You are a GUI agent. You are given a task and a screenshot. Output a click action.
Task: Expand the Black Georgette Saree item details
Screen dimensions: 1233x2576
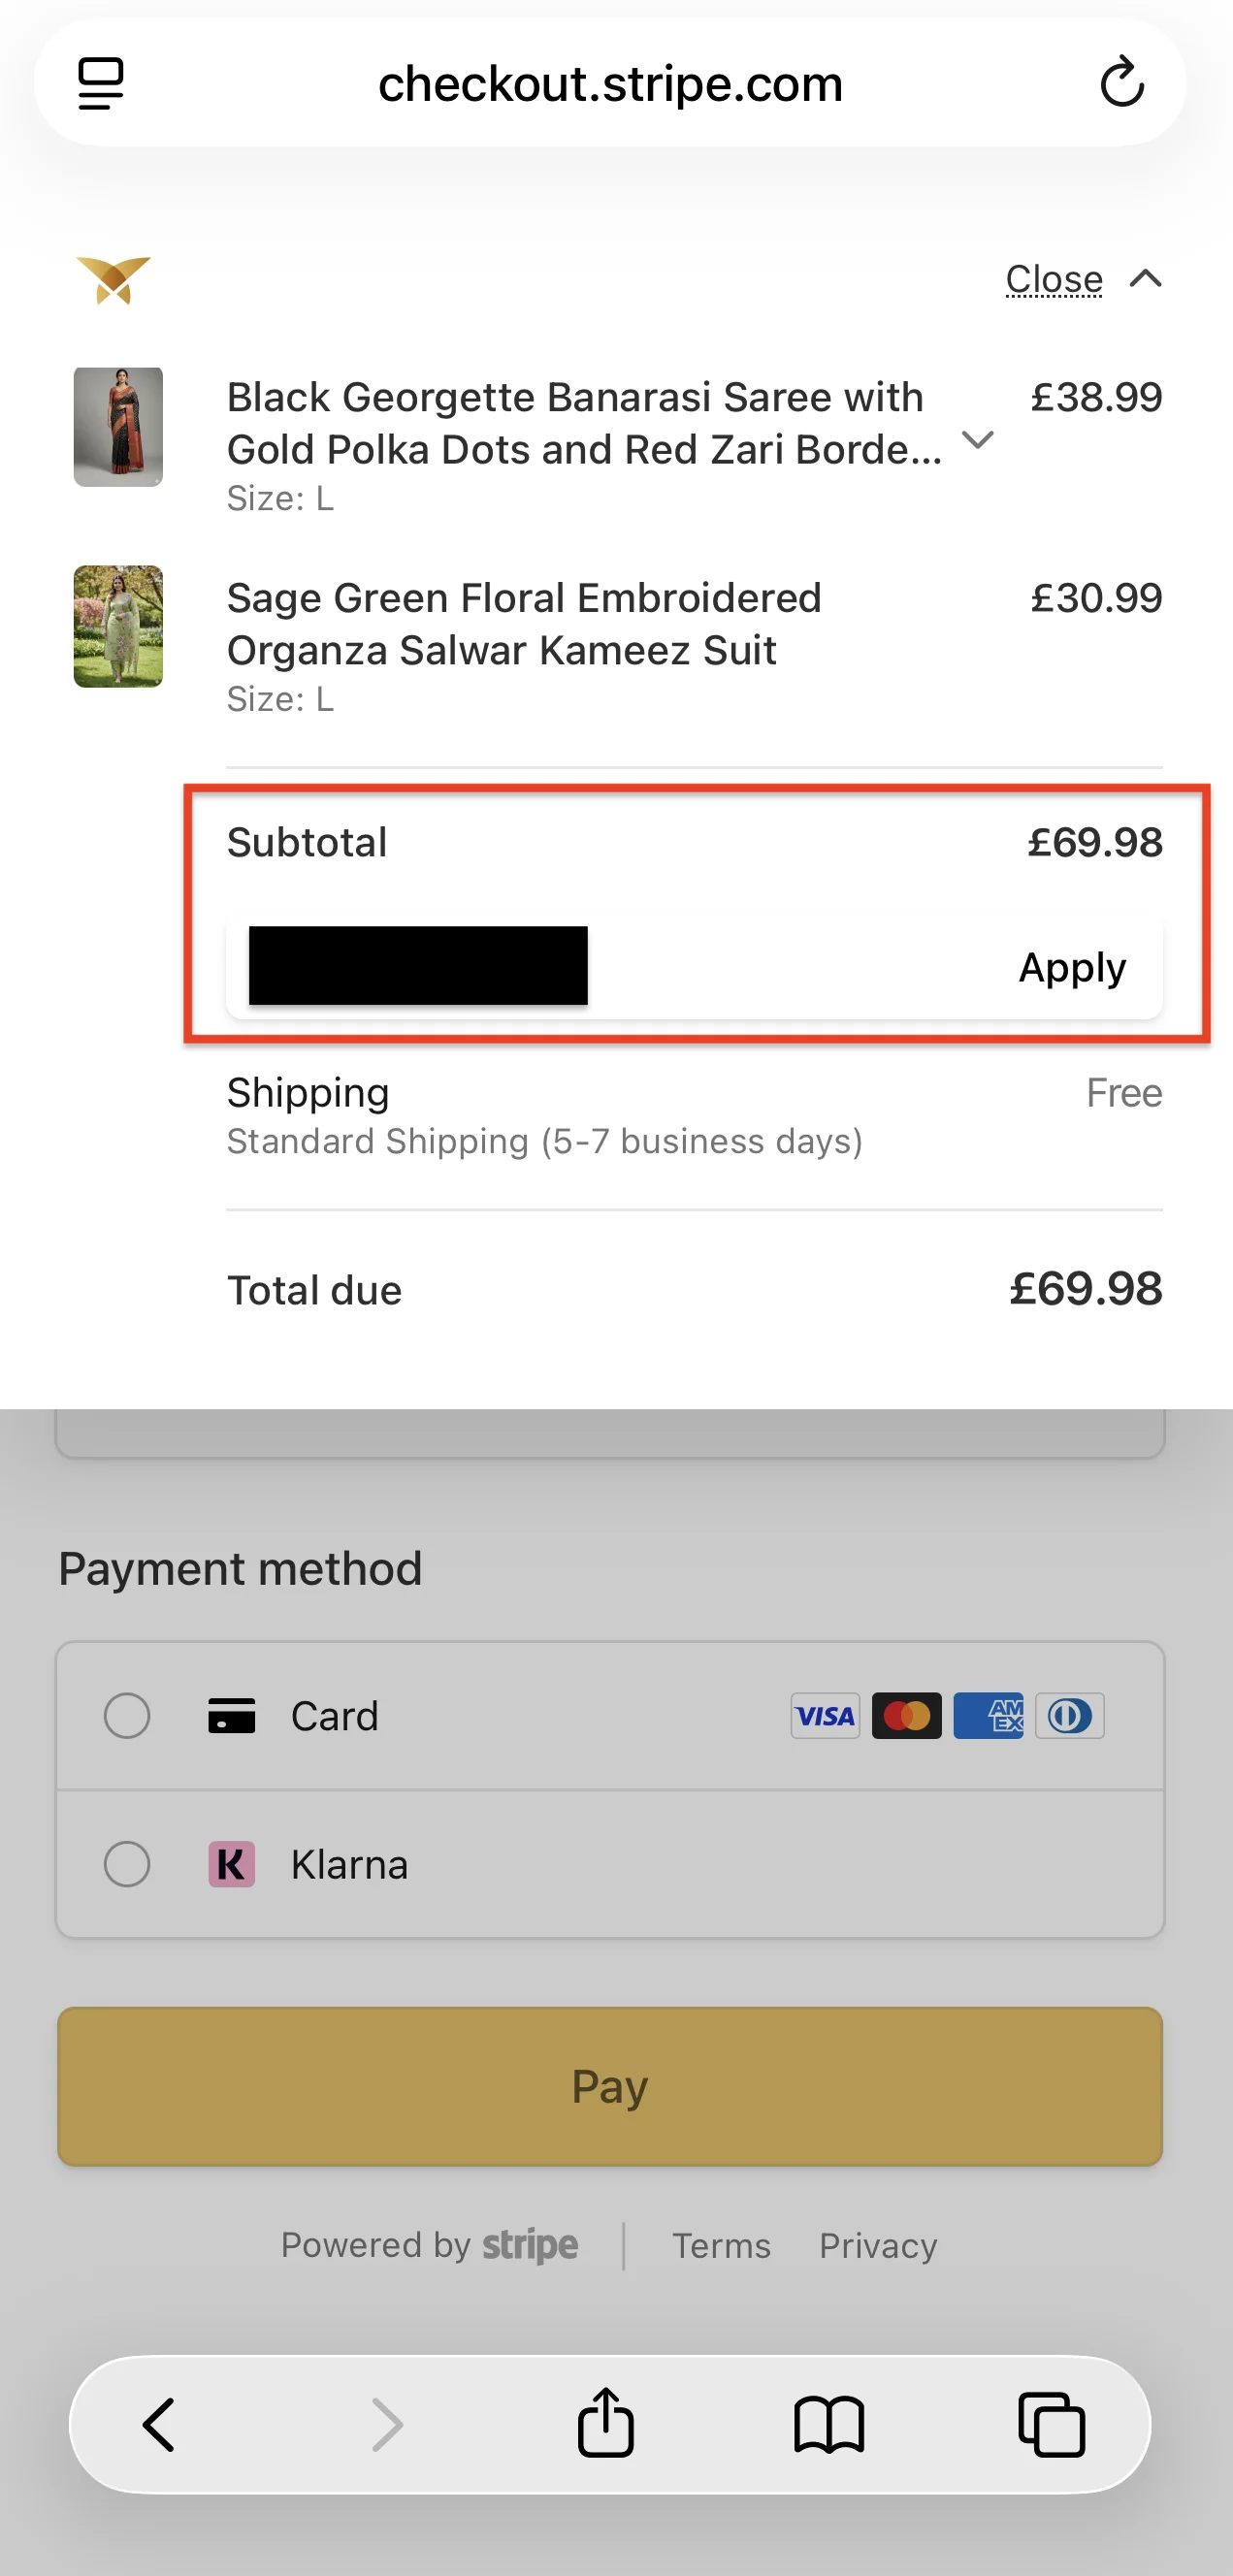[977, 439]
